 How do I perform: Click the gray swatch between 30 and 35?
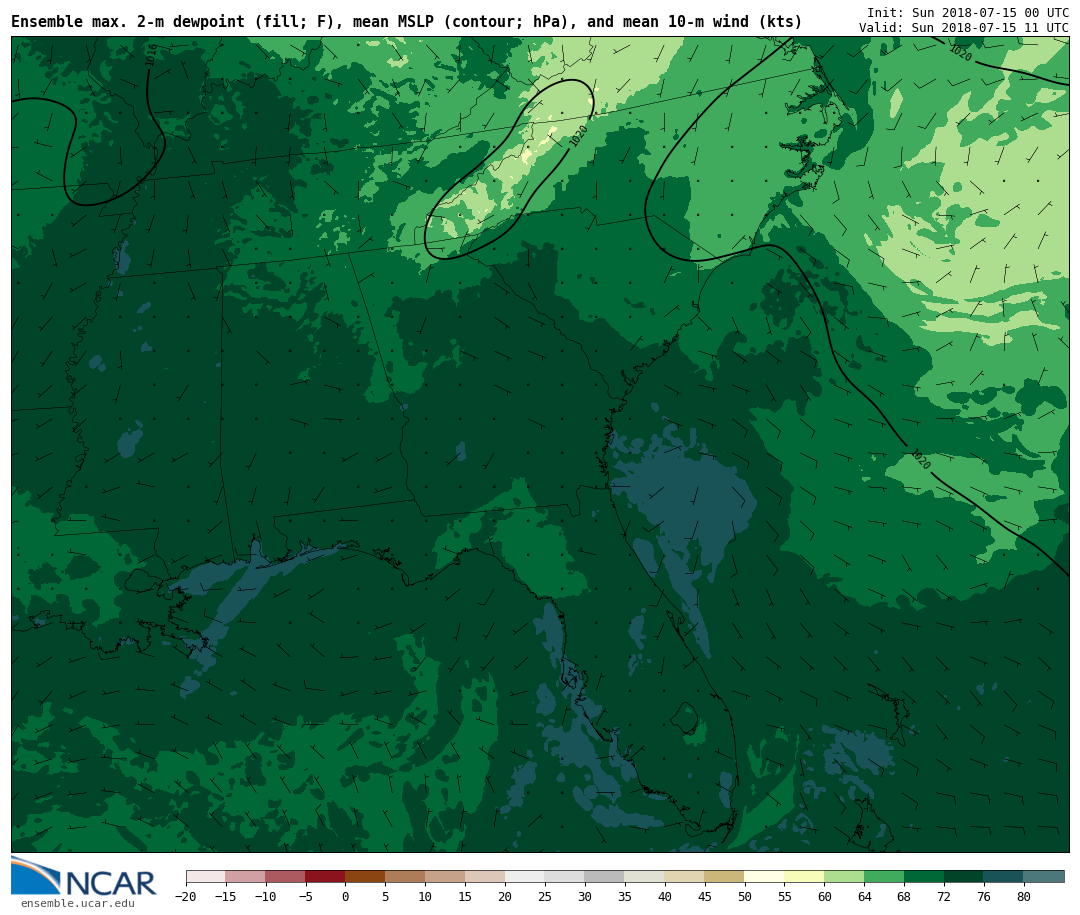click(x=604, y=877)
